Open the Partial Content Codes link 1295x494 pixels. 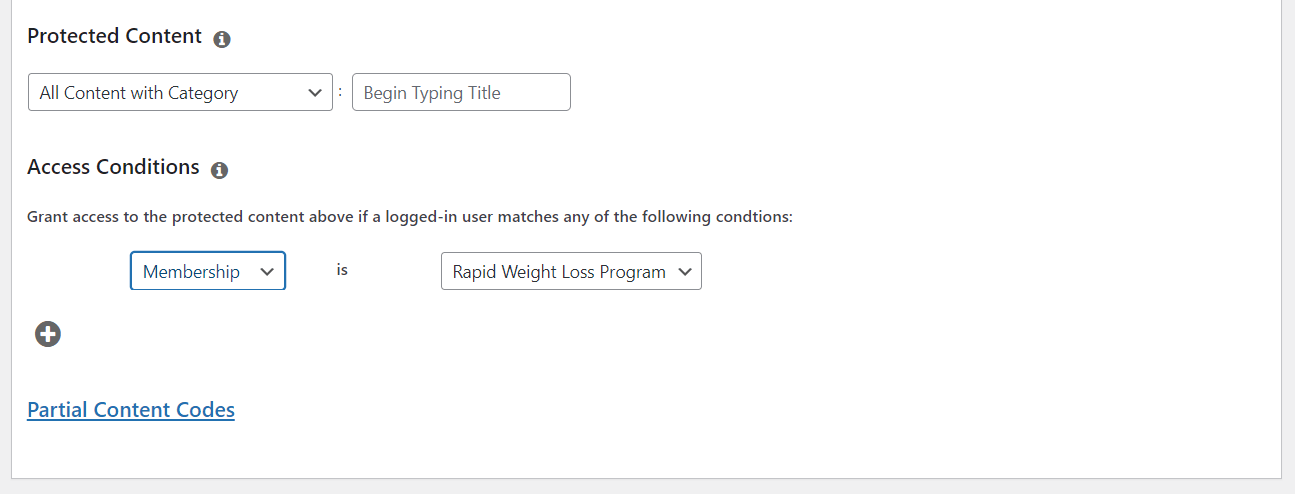pyautogui.click(x=131, y=410)
